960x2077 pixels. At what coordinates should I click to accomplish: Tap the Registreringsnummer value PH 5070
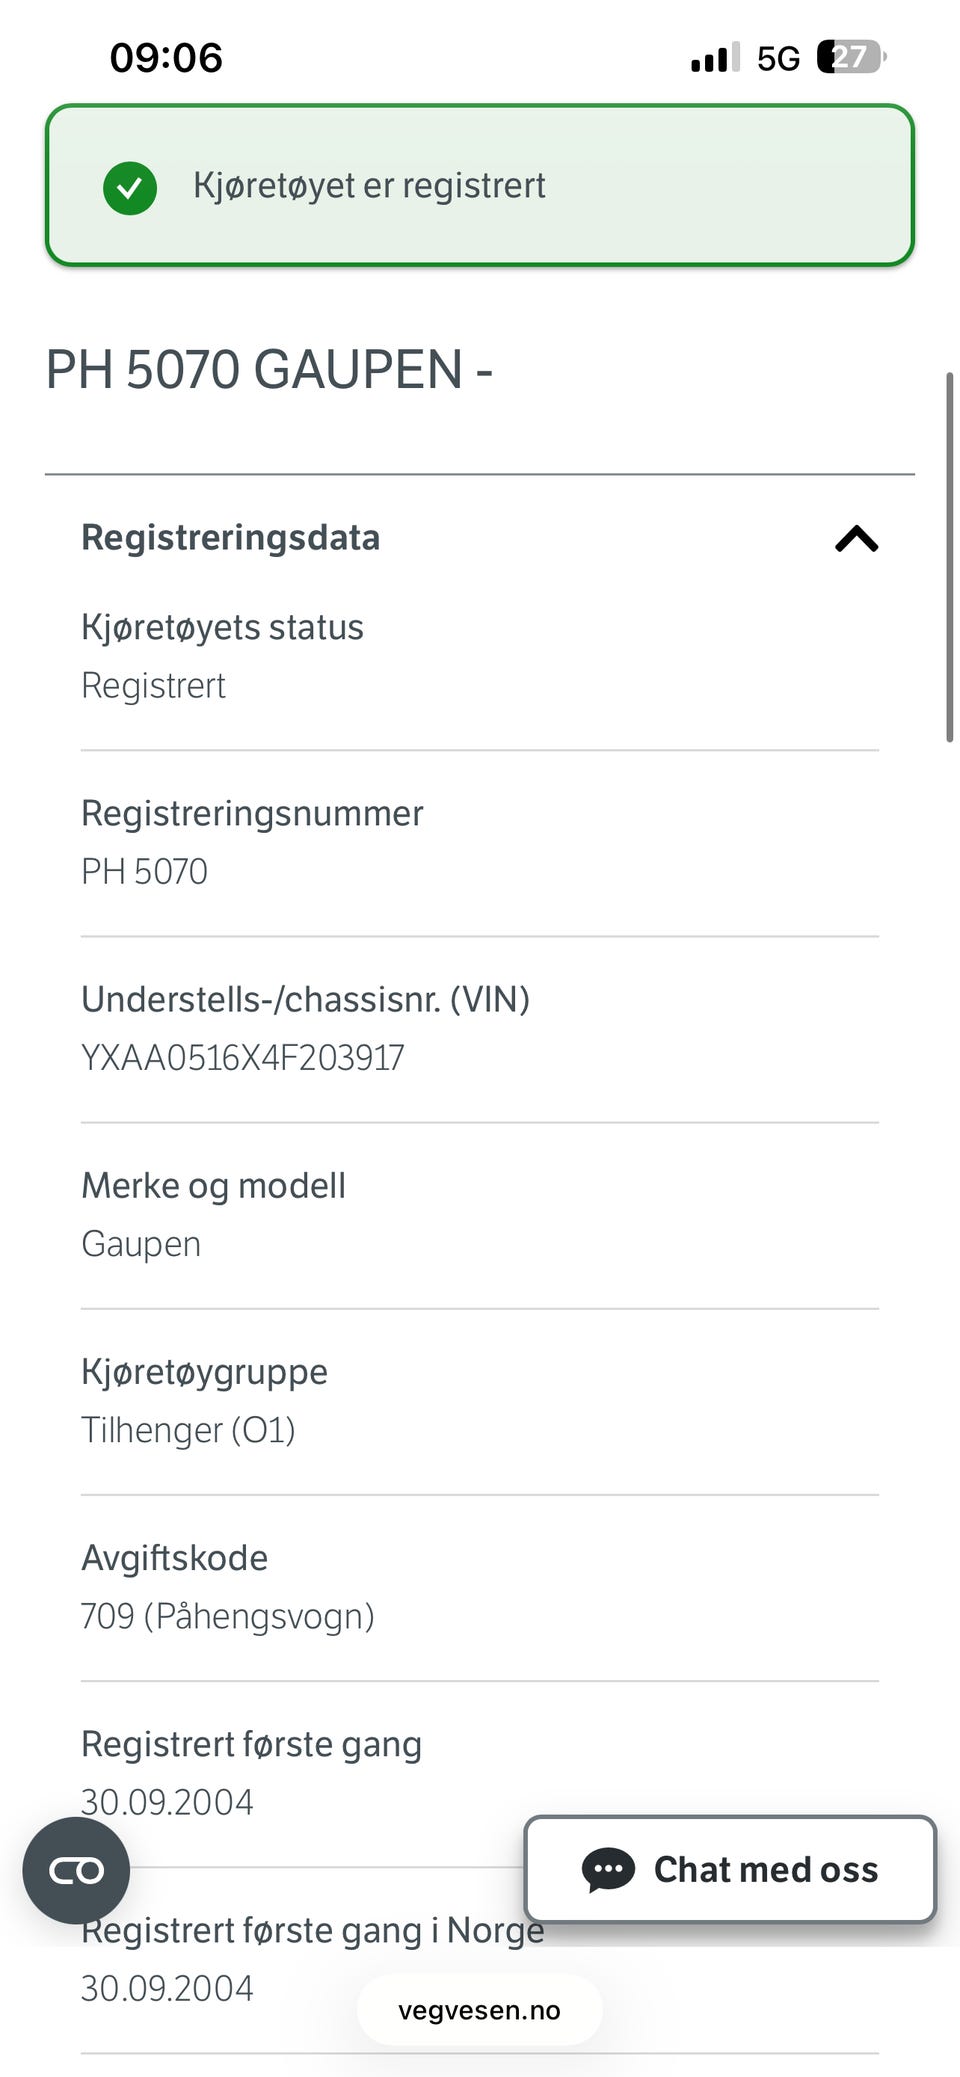tap(144, 871)
